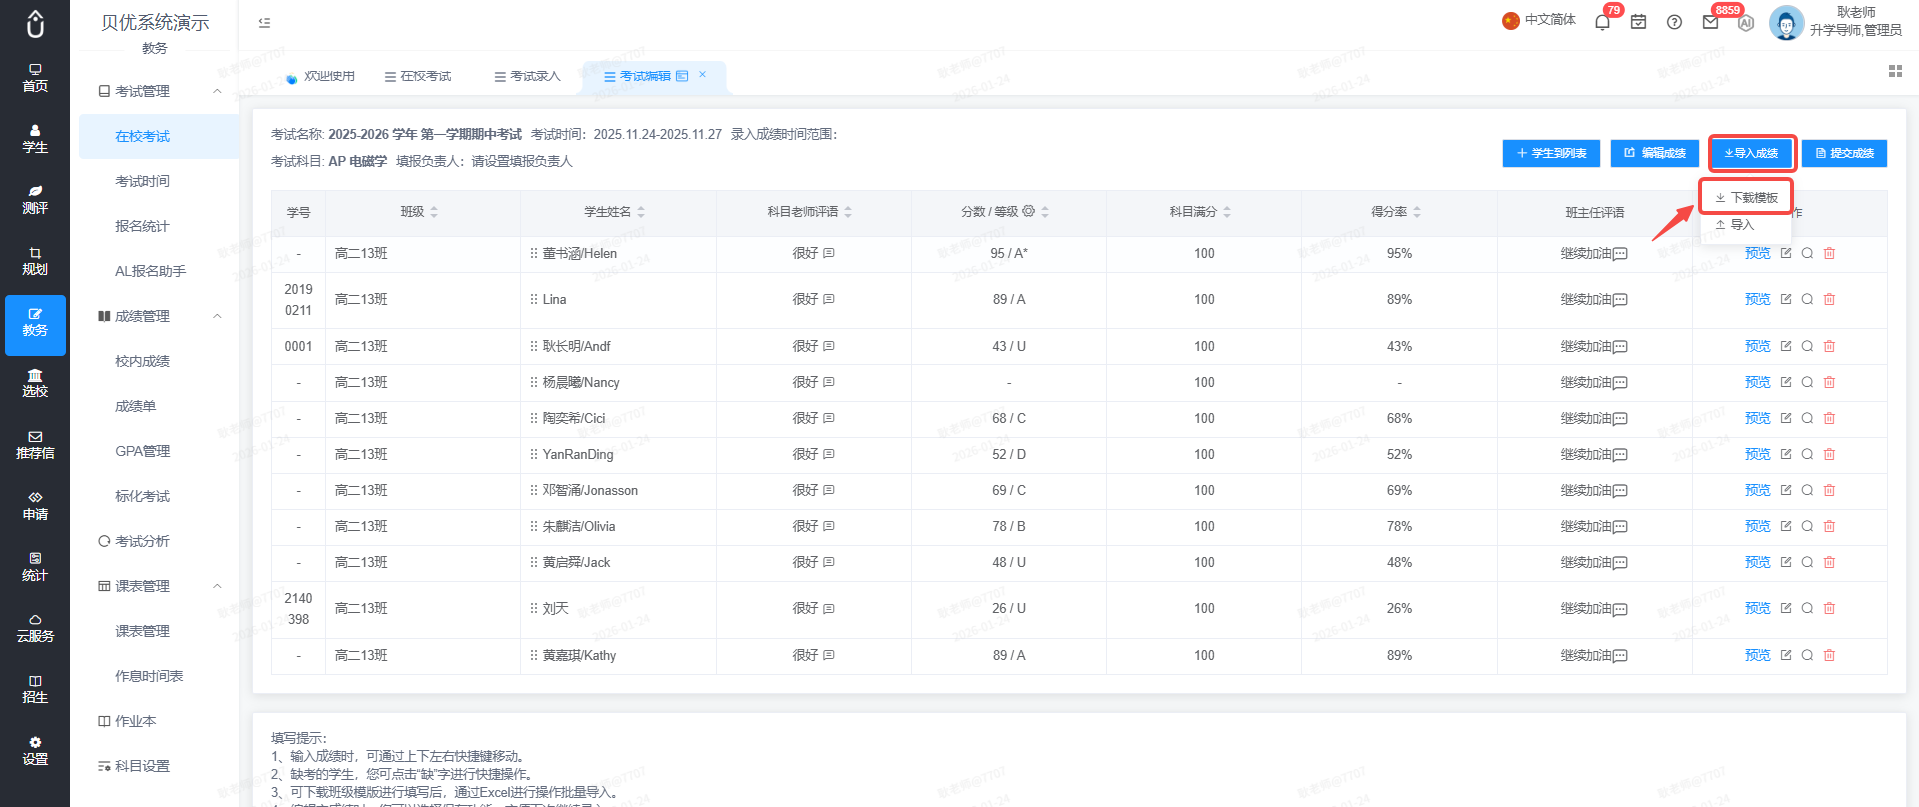Viewport: 1919px width, 807px height.
Task: Sort the 班级 column
Action: coord(434,212)
